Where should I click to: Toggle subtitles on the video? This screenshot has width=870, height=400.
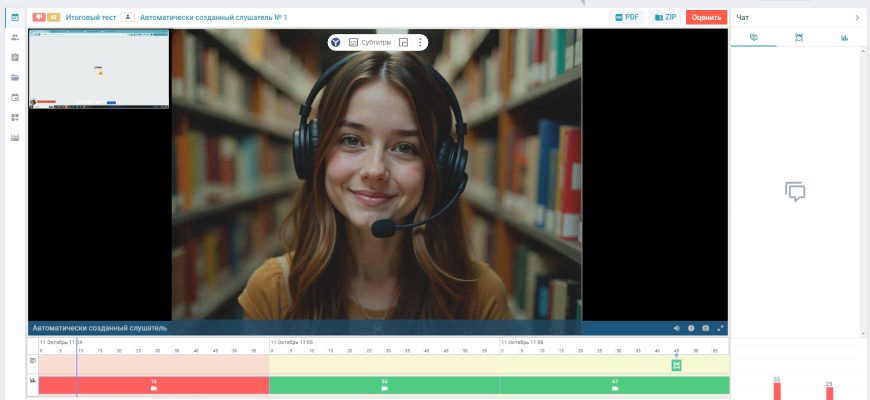(369, 42)
